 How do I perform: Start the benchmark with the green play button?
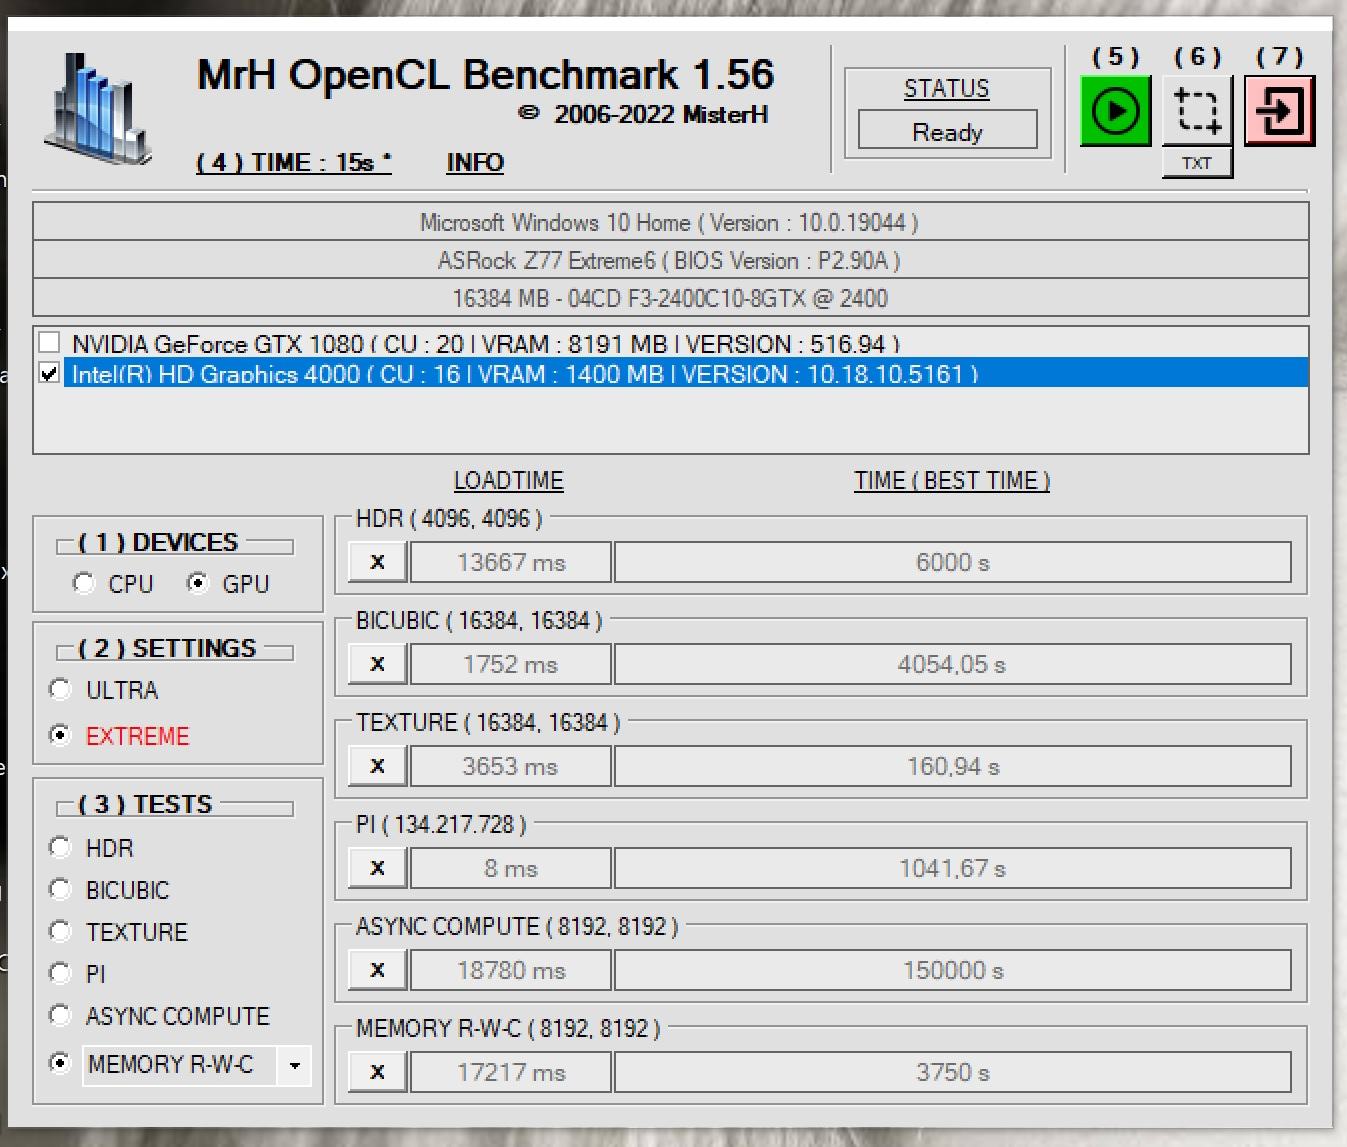pos(1115,111)
